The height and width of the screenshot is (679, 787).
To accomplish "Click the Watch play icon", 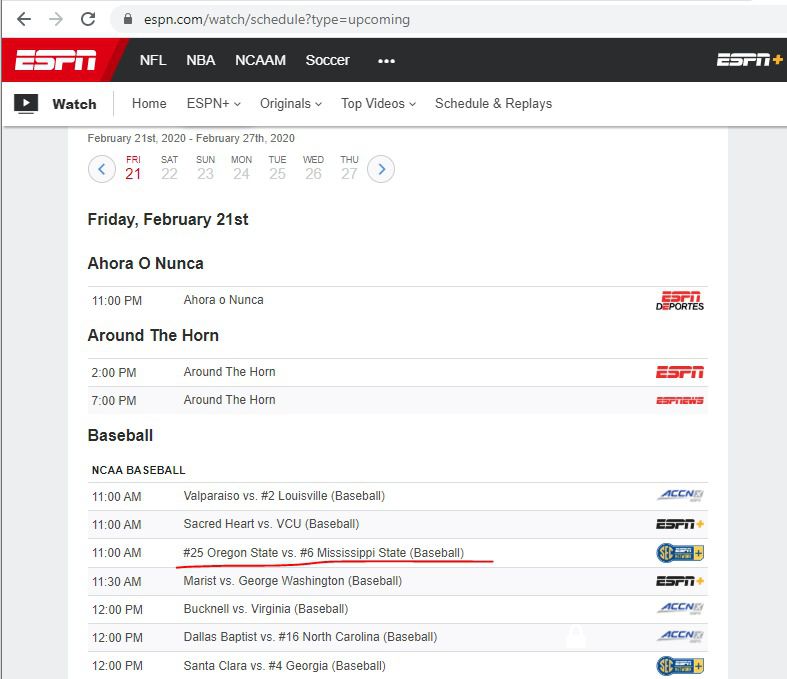I will [26, 103].
